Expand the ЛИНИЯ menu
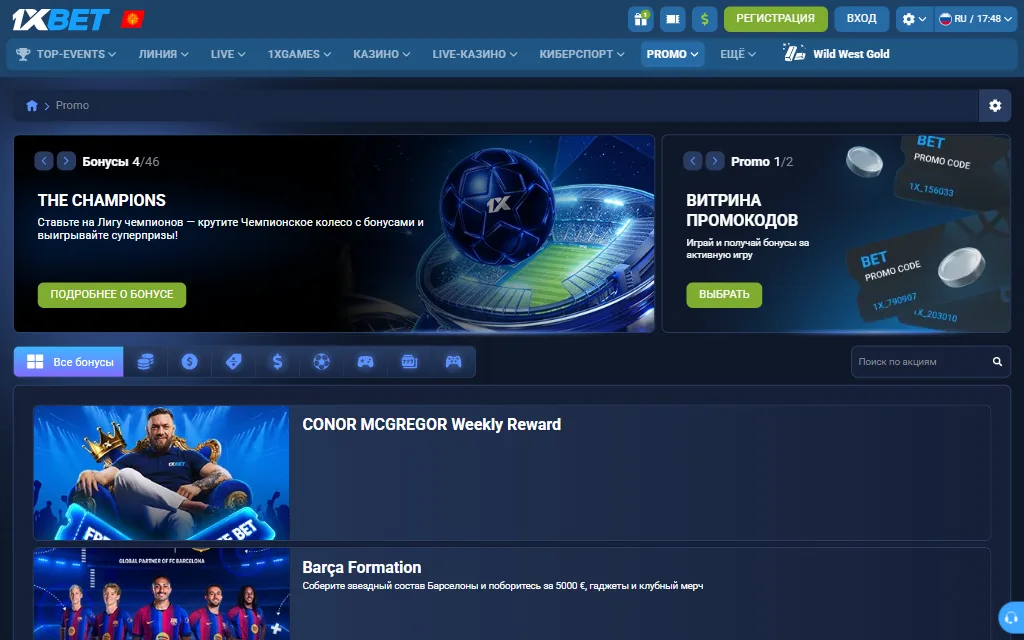This screenshot has height=640, width=1024. (x=163, y=54)
